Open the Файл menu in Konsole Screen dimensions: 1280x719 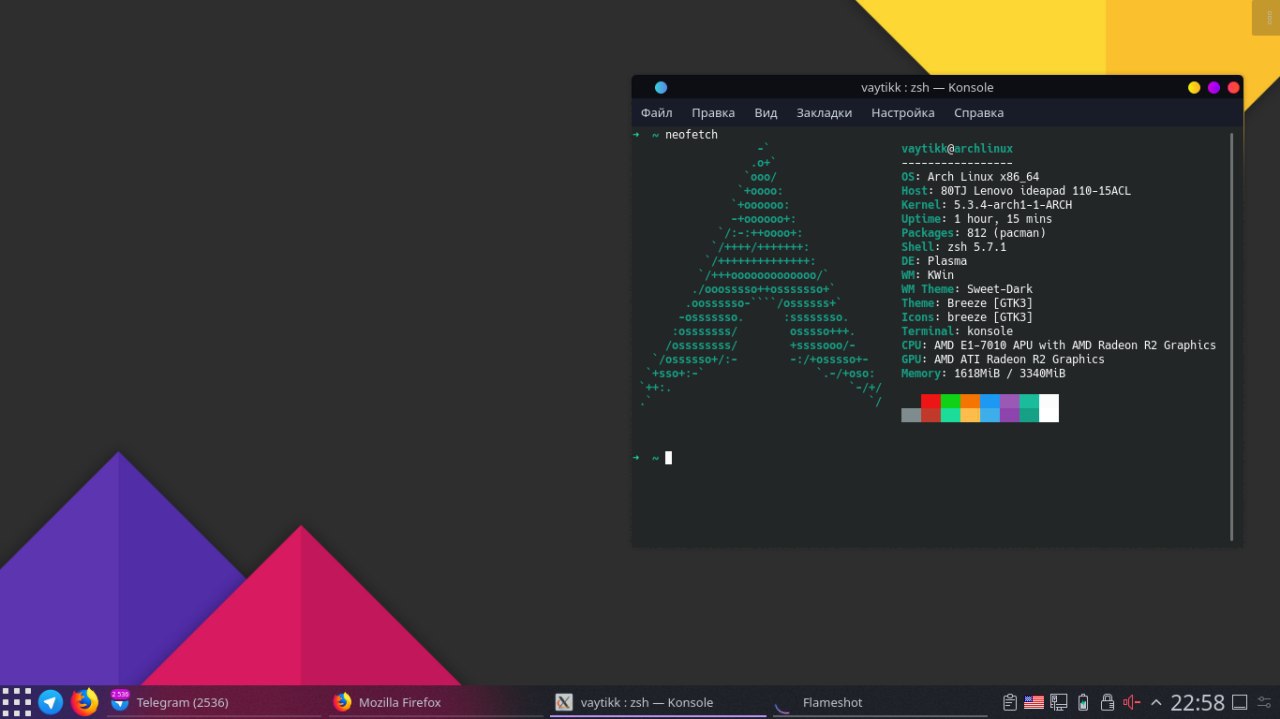point(656,113)
